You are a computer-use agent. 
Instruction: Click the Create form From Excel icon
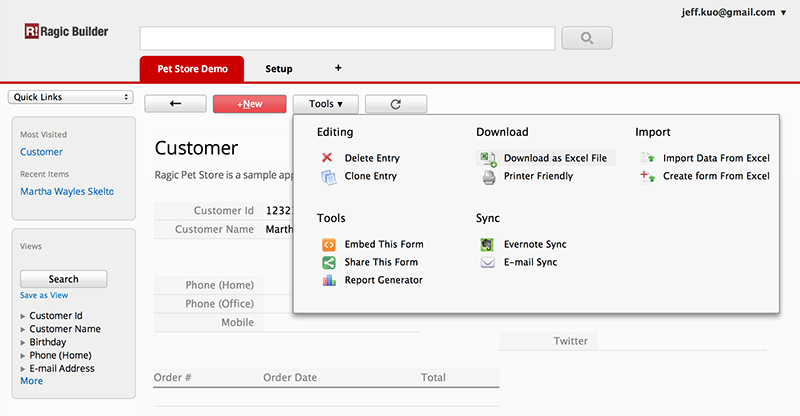[x=647, y=177]
